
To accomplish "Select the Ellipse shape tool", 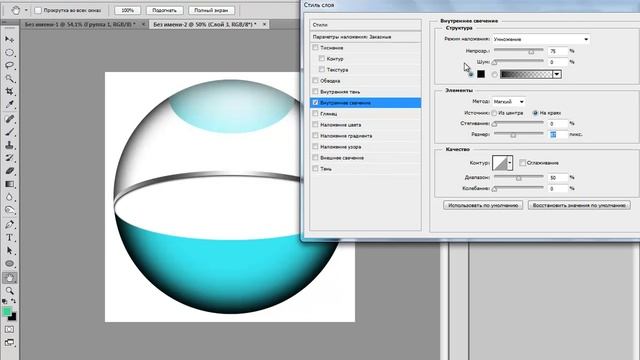I will (x=9, y=264).
